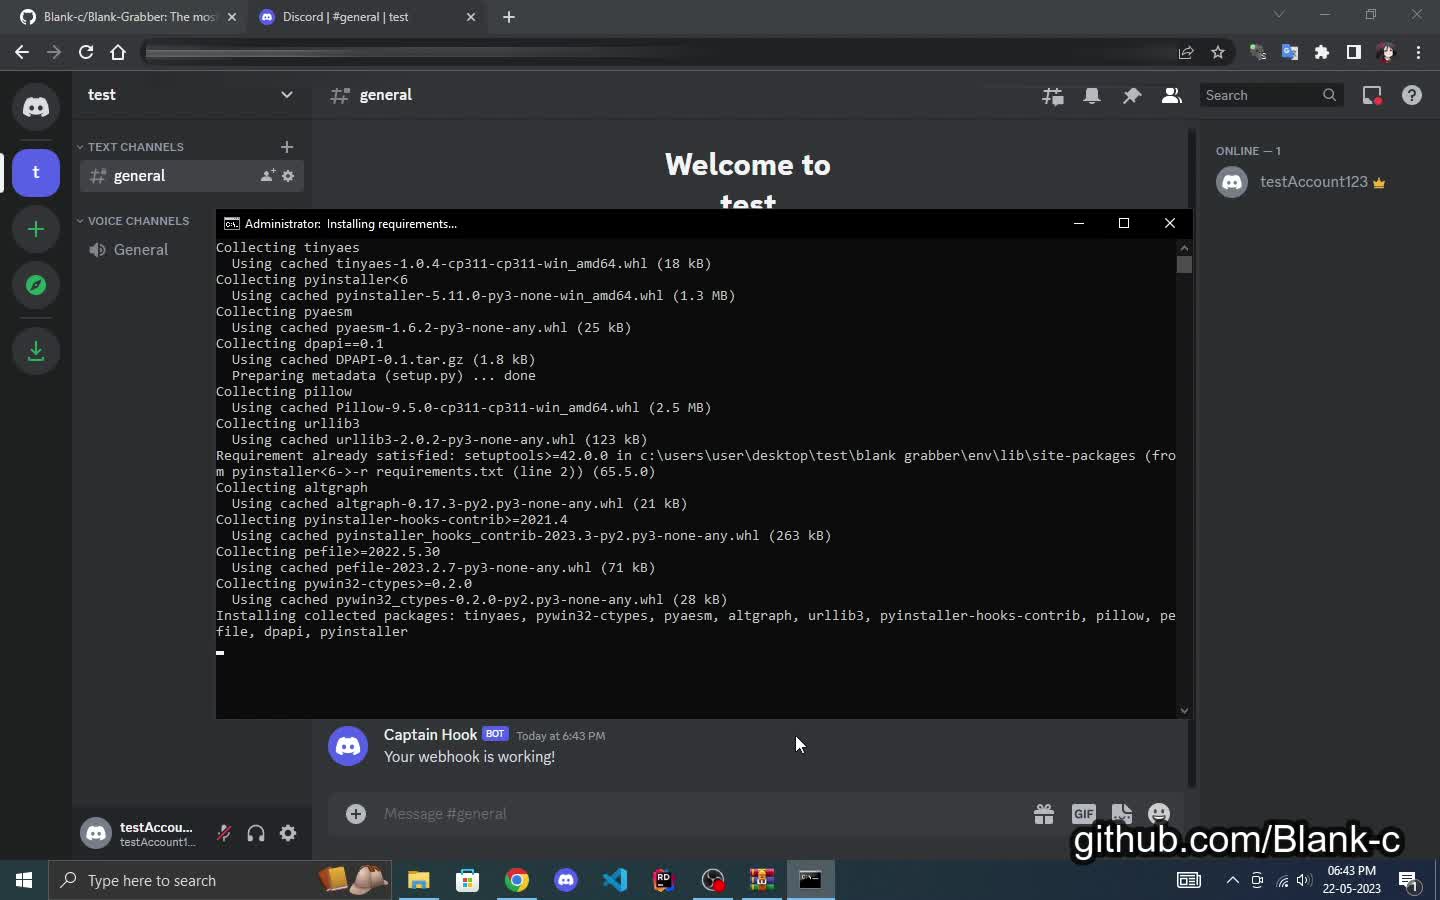Open the server Threads browser
The image size is (1440, 900).
click(1052, 95)
